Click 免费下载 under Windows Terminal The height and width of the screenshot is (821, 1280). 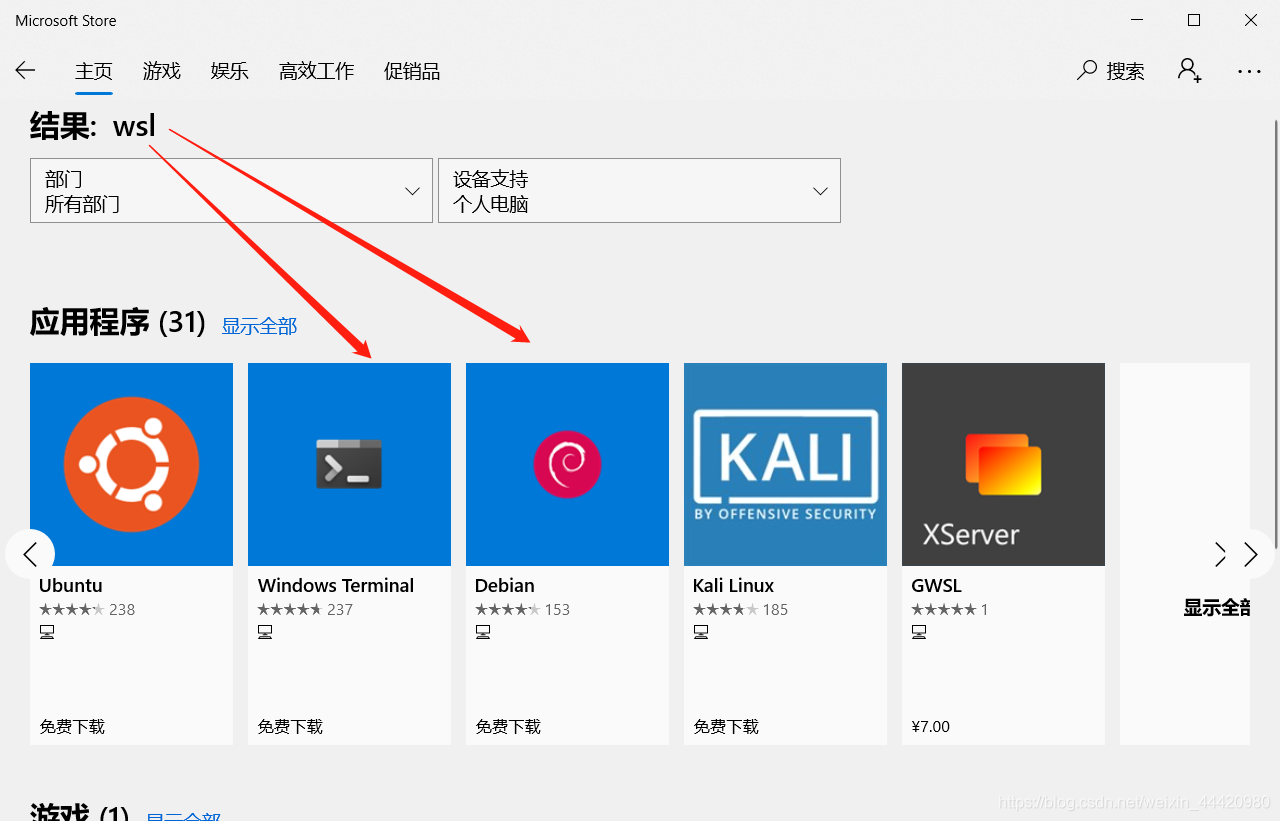tap(290, 726)
